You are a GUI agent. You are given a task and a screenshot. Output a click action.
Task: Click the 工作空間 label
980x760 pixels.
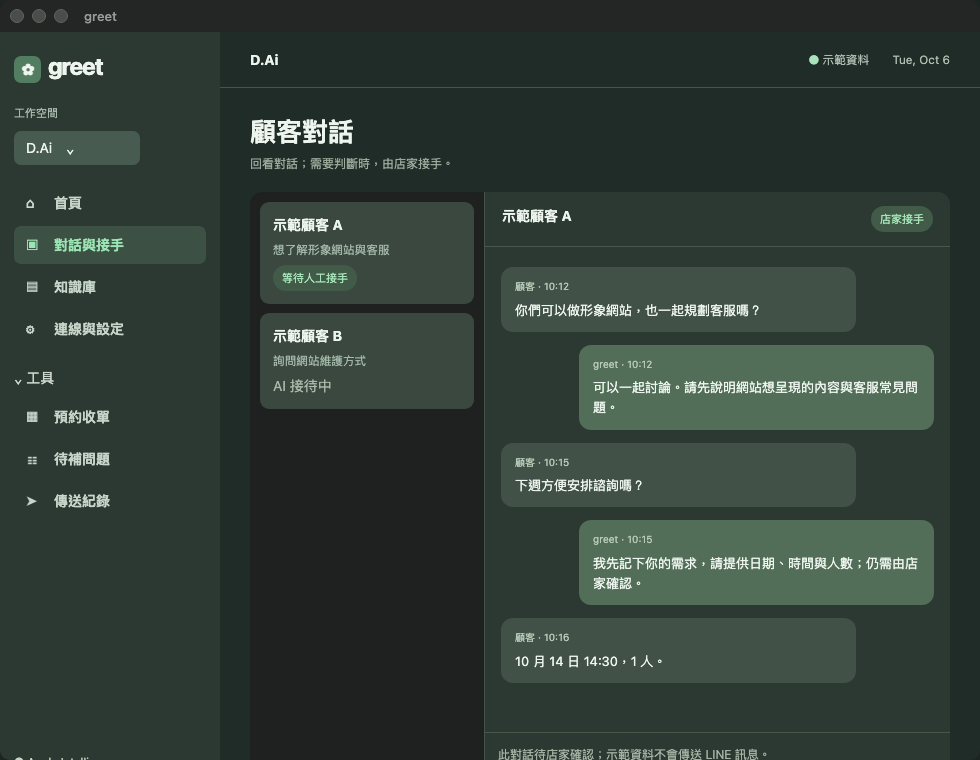(36, 113)
